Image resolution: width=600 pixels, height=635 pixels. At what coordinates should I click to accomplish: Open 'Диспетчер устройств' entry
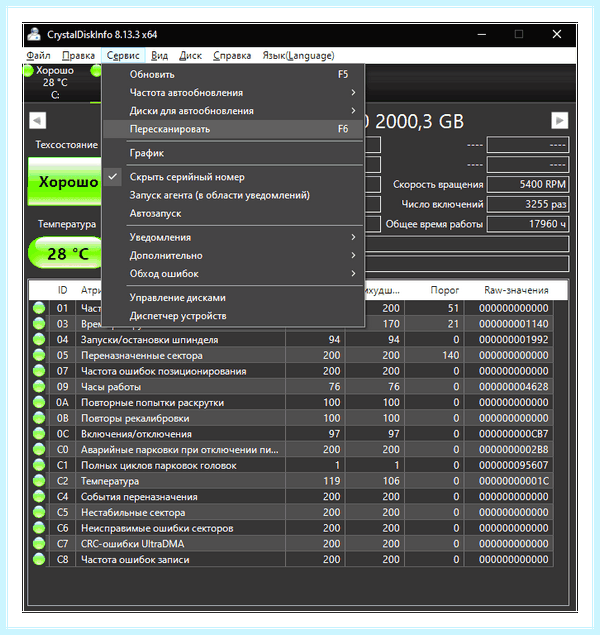point(233,316)
